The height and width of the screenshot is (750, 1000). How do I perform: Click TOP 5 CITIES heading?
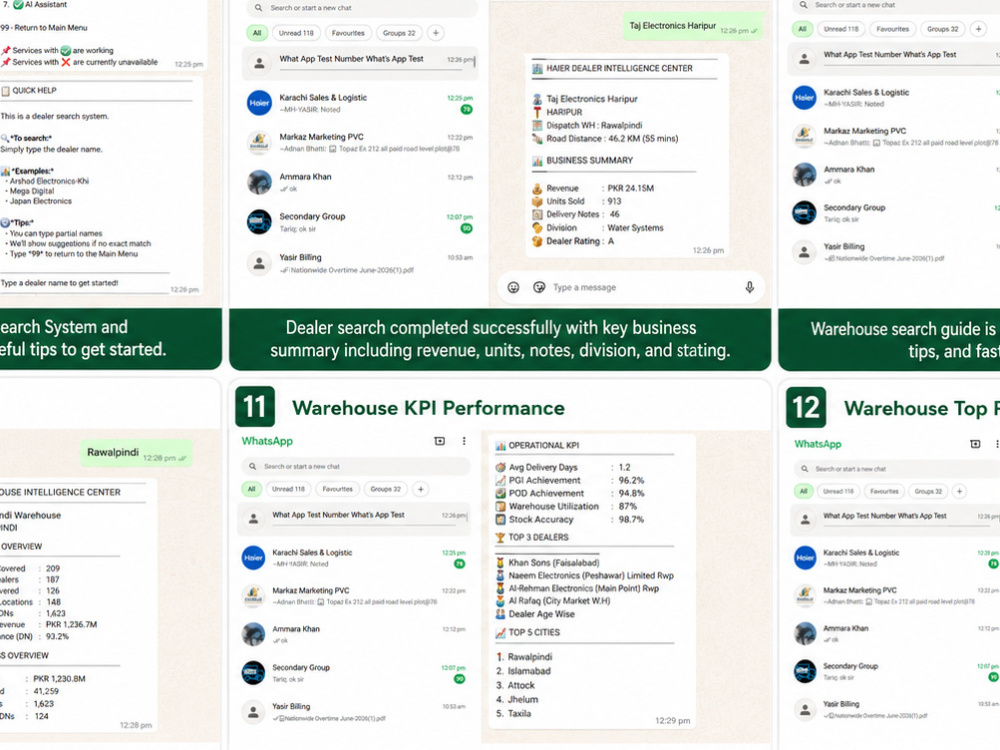click(534, 633)
